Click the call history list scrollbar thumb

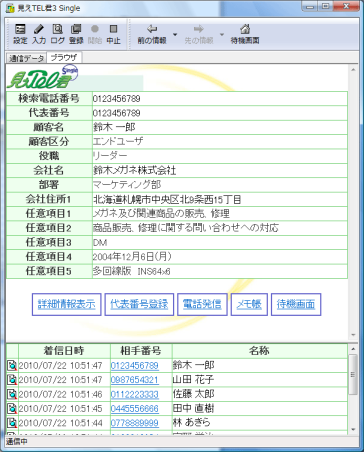point(352,375)
